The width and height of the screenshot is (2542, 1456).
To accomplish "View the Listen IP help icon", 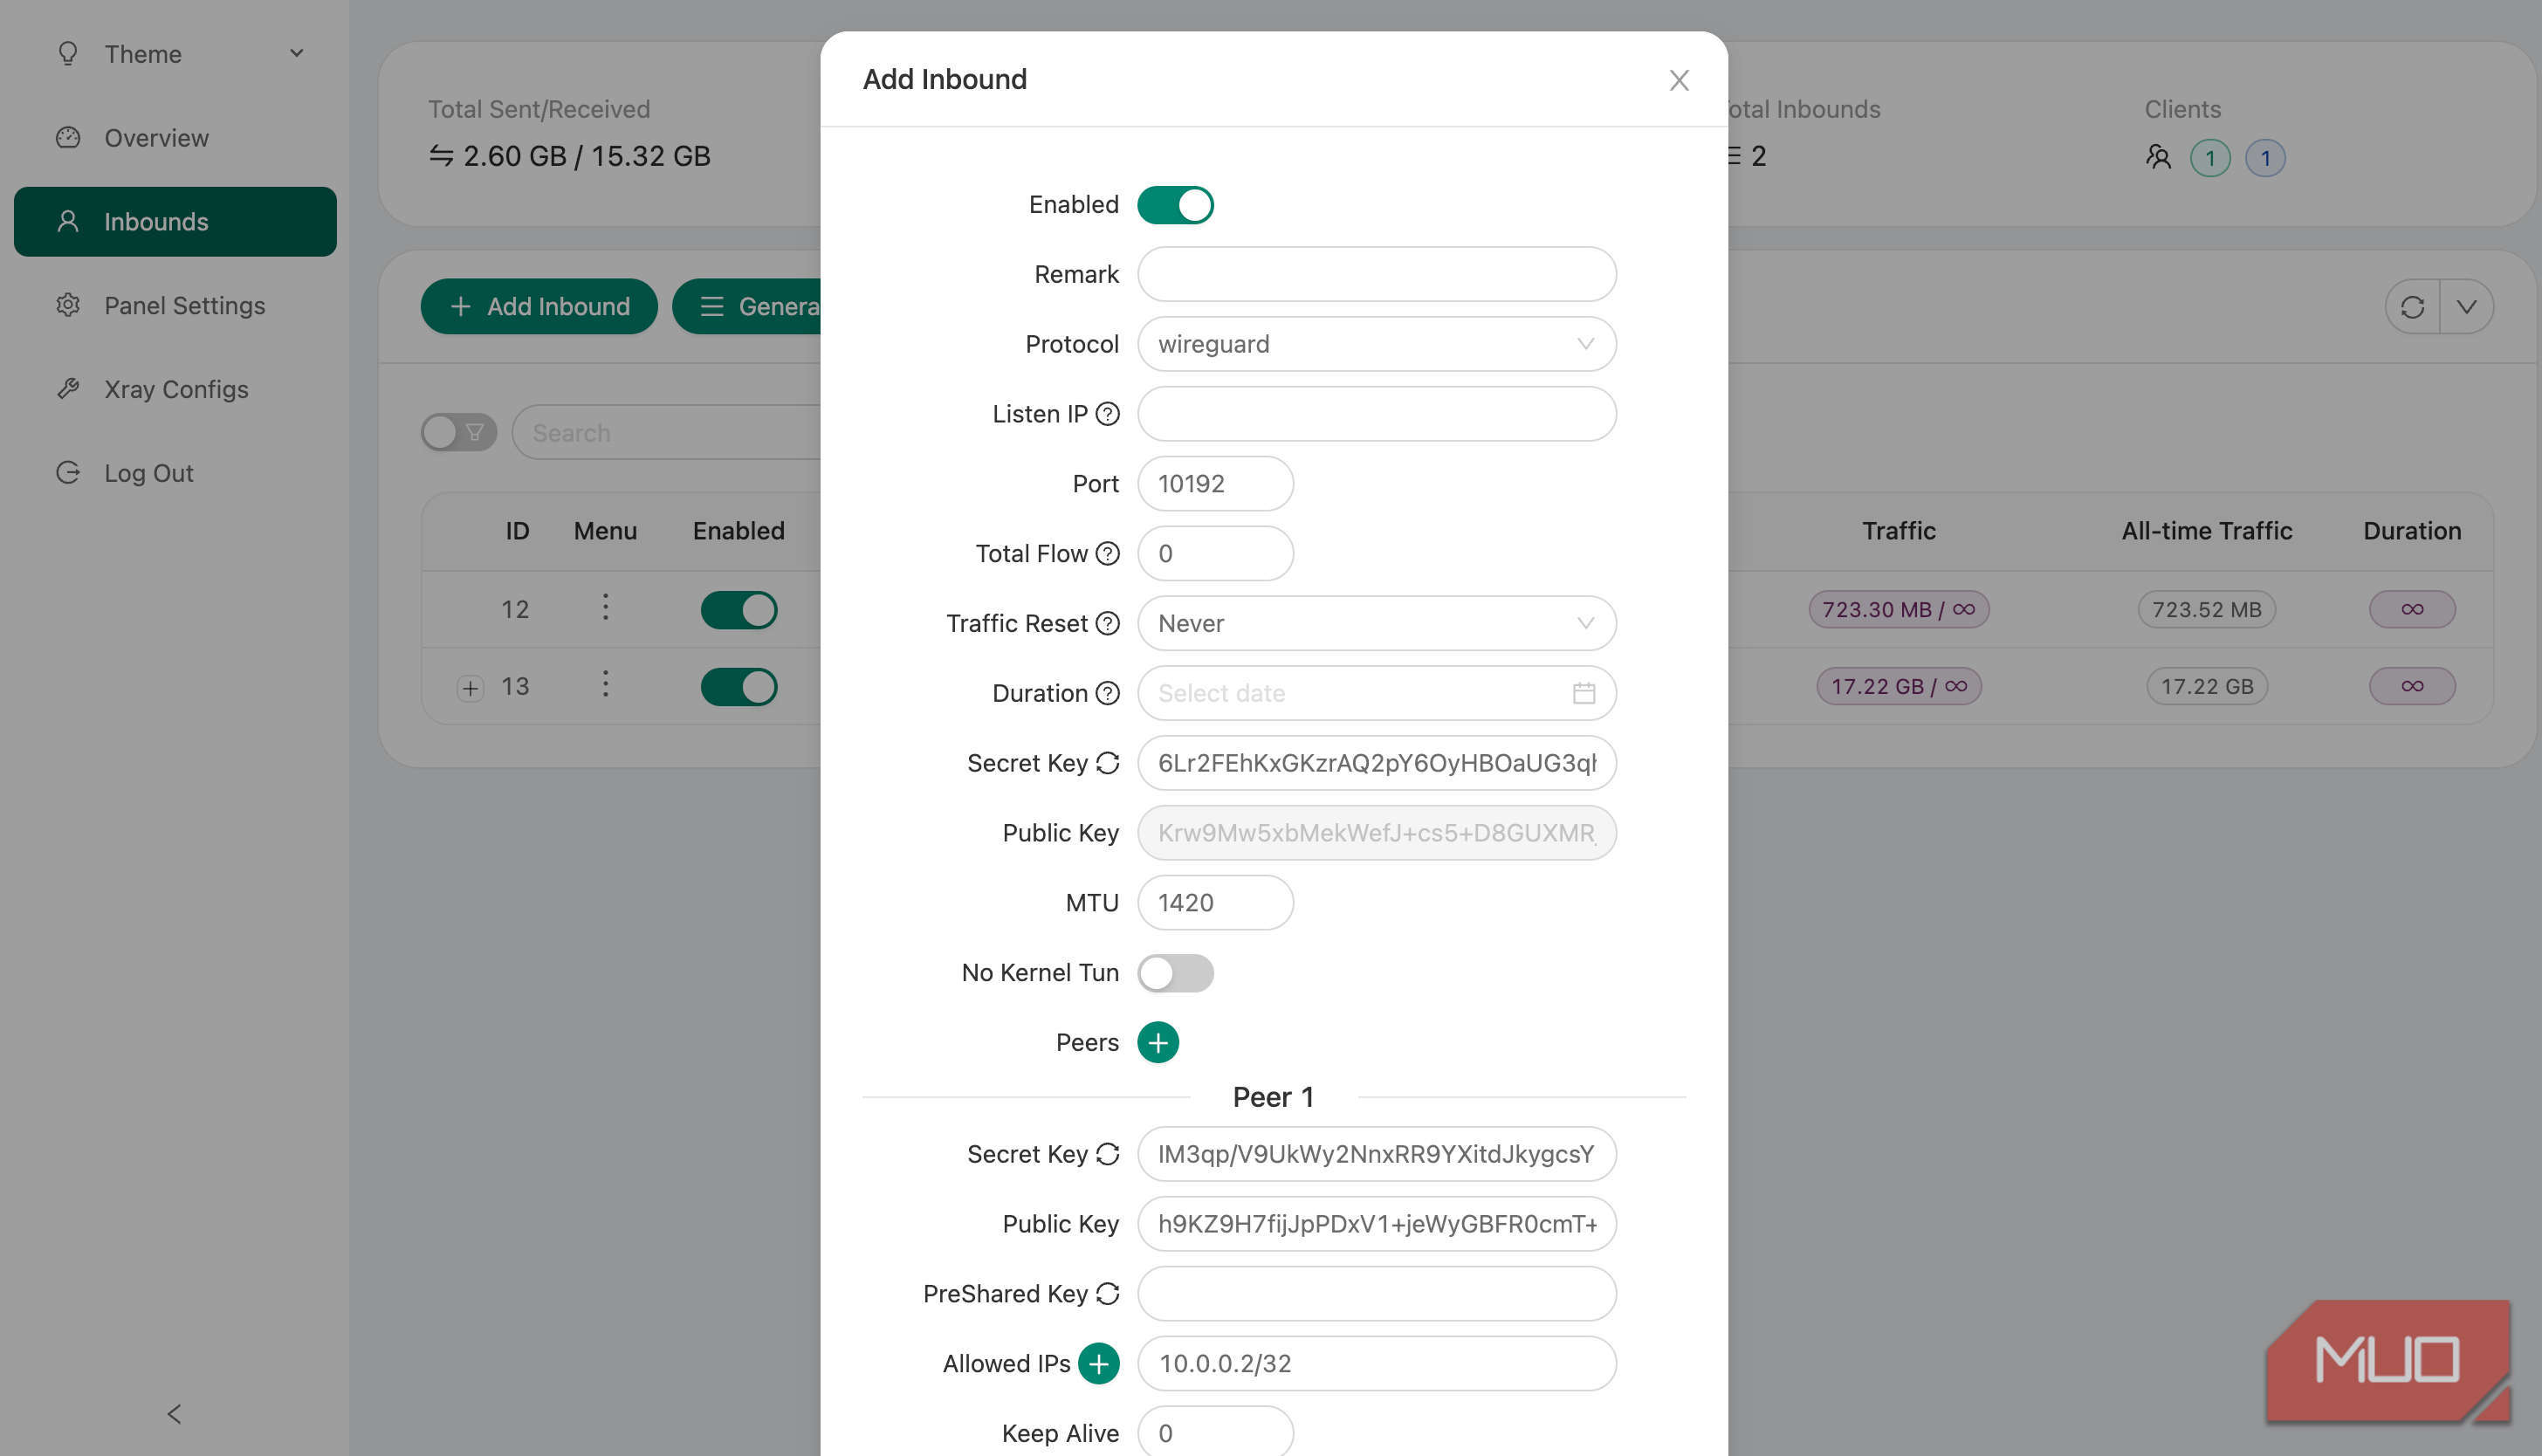I will [x=1107, y=413].
